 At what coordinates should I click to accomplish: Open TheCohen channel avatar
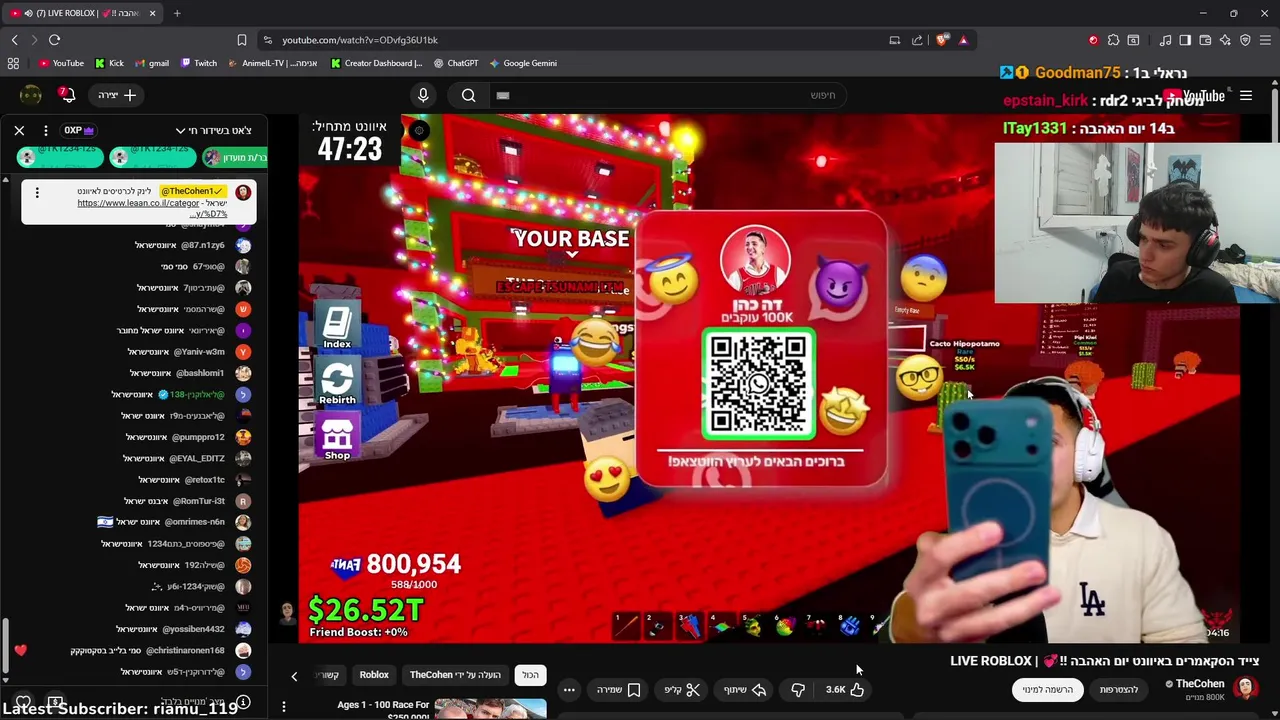[x=1246, y=688]
